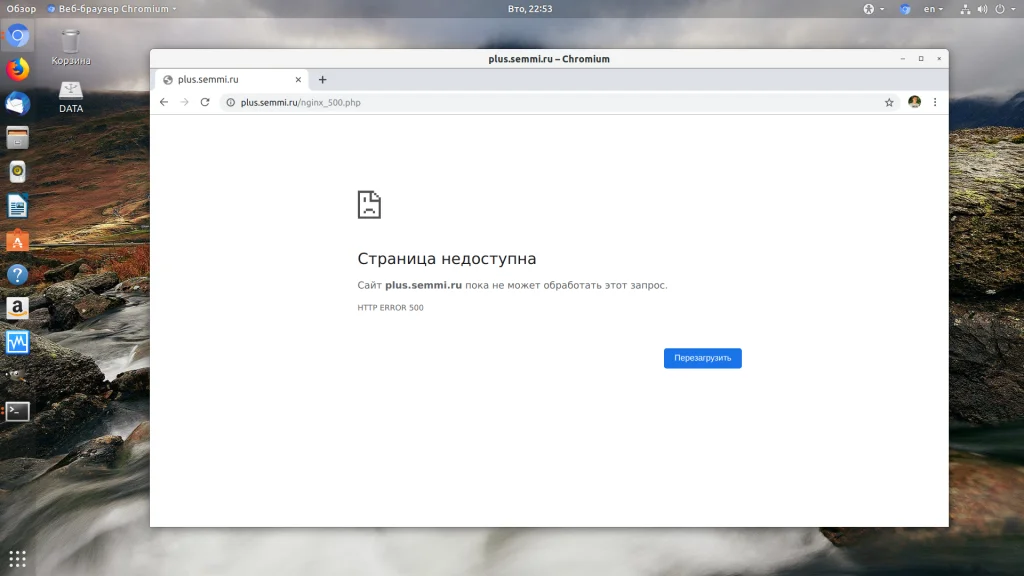This screenshot has width=1024, height=576.
Task: Click the Страница недоступна heading
Action: [447, 259]
